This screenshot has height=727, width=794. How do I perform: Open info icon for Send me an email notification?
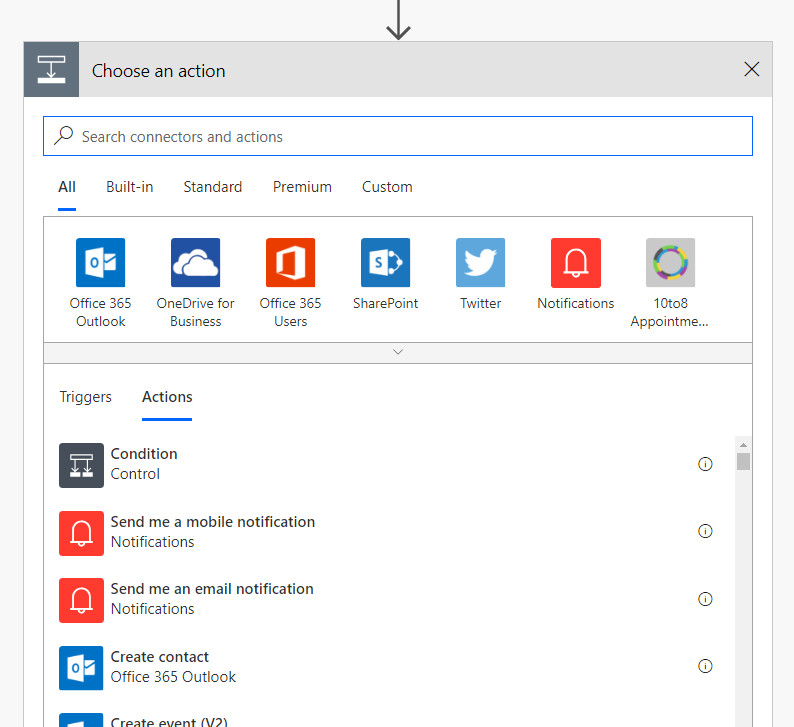[x=705, y=599]
